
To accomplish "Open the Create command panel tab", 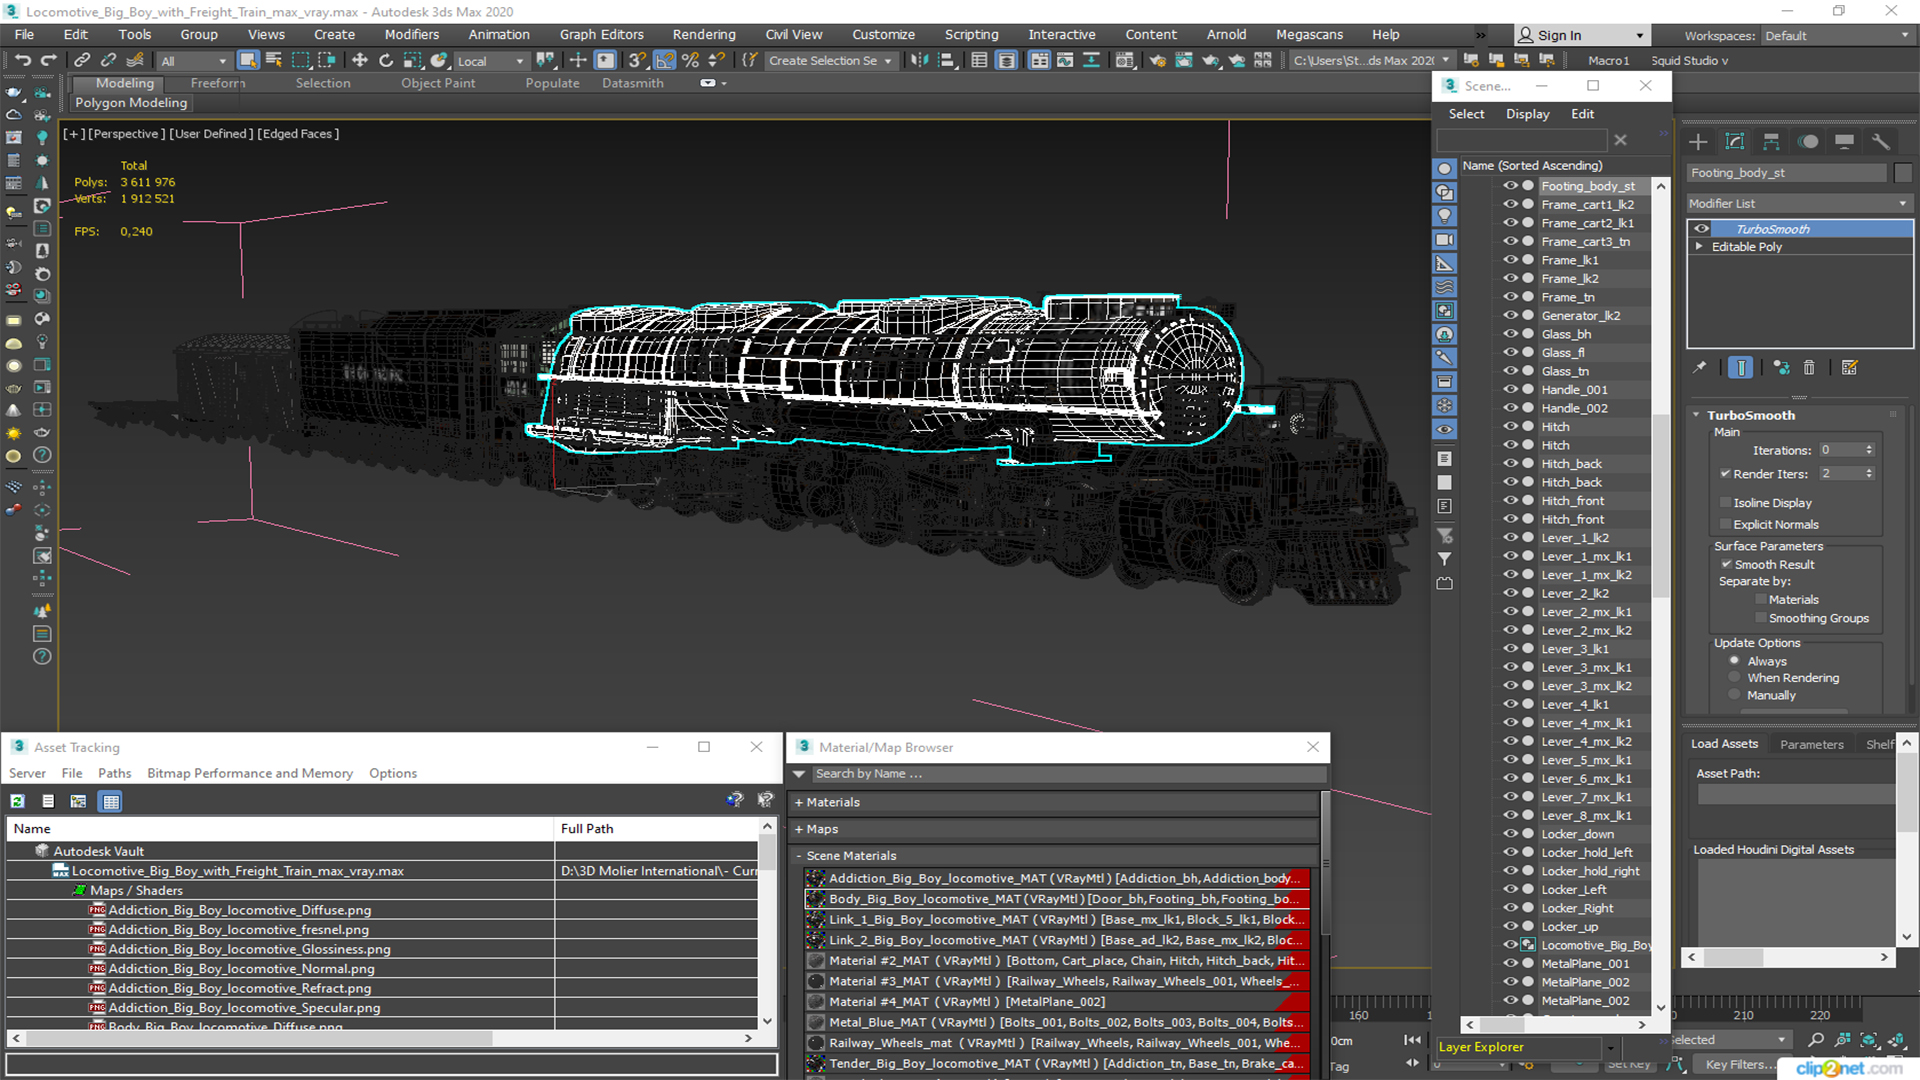I will click(x=1698, y=141).
